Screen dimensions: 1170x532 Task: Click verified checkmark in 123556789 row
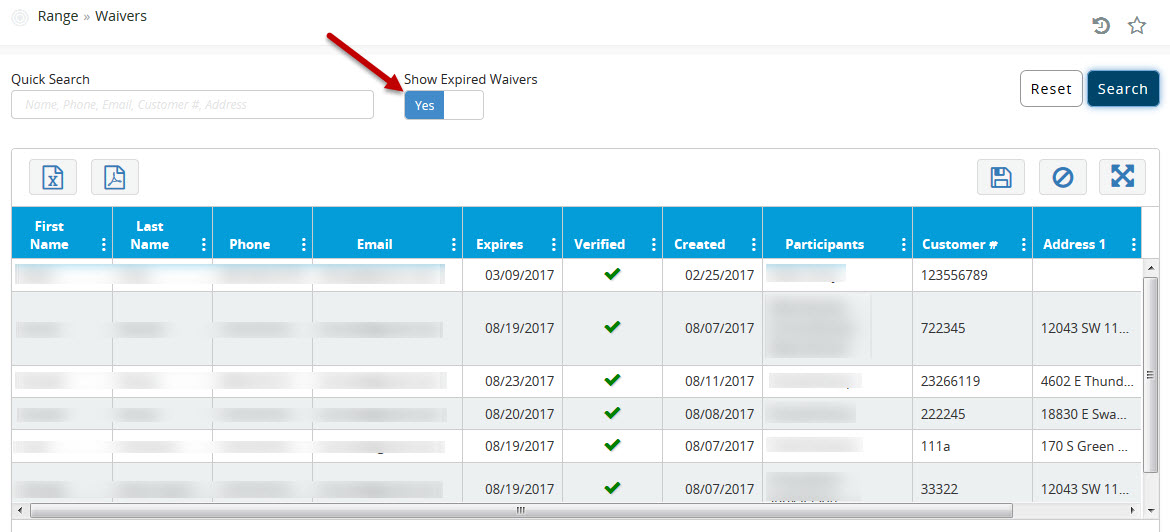(x=613, y=275)
